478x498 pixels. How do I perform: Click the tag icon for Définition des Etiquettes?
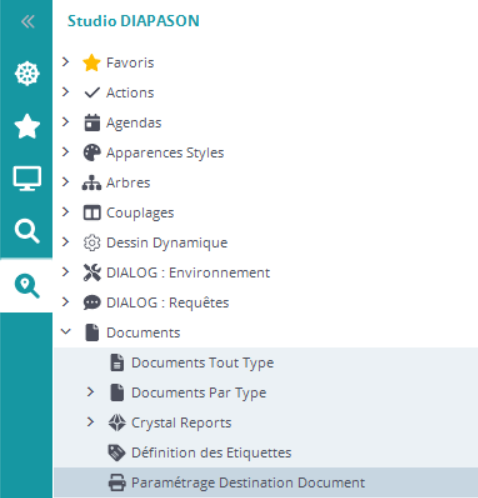(x=117, y=453)
